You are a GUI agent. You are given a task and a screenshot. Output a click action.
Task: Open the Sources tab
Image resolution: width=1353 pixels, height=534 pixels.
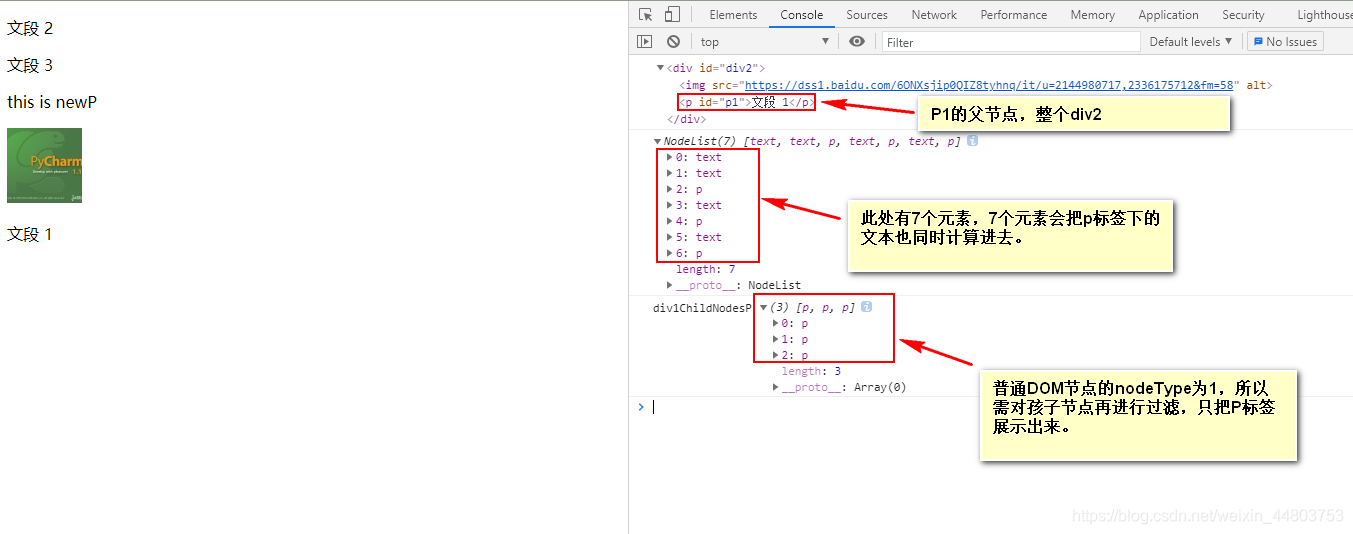coord(867,14)
